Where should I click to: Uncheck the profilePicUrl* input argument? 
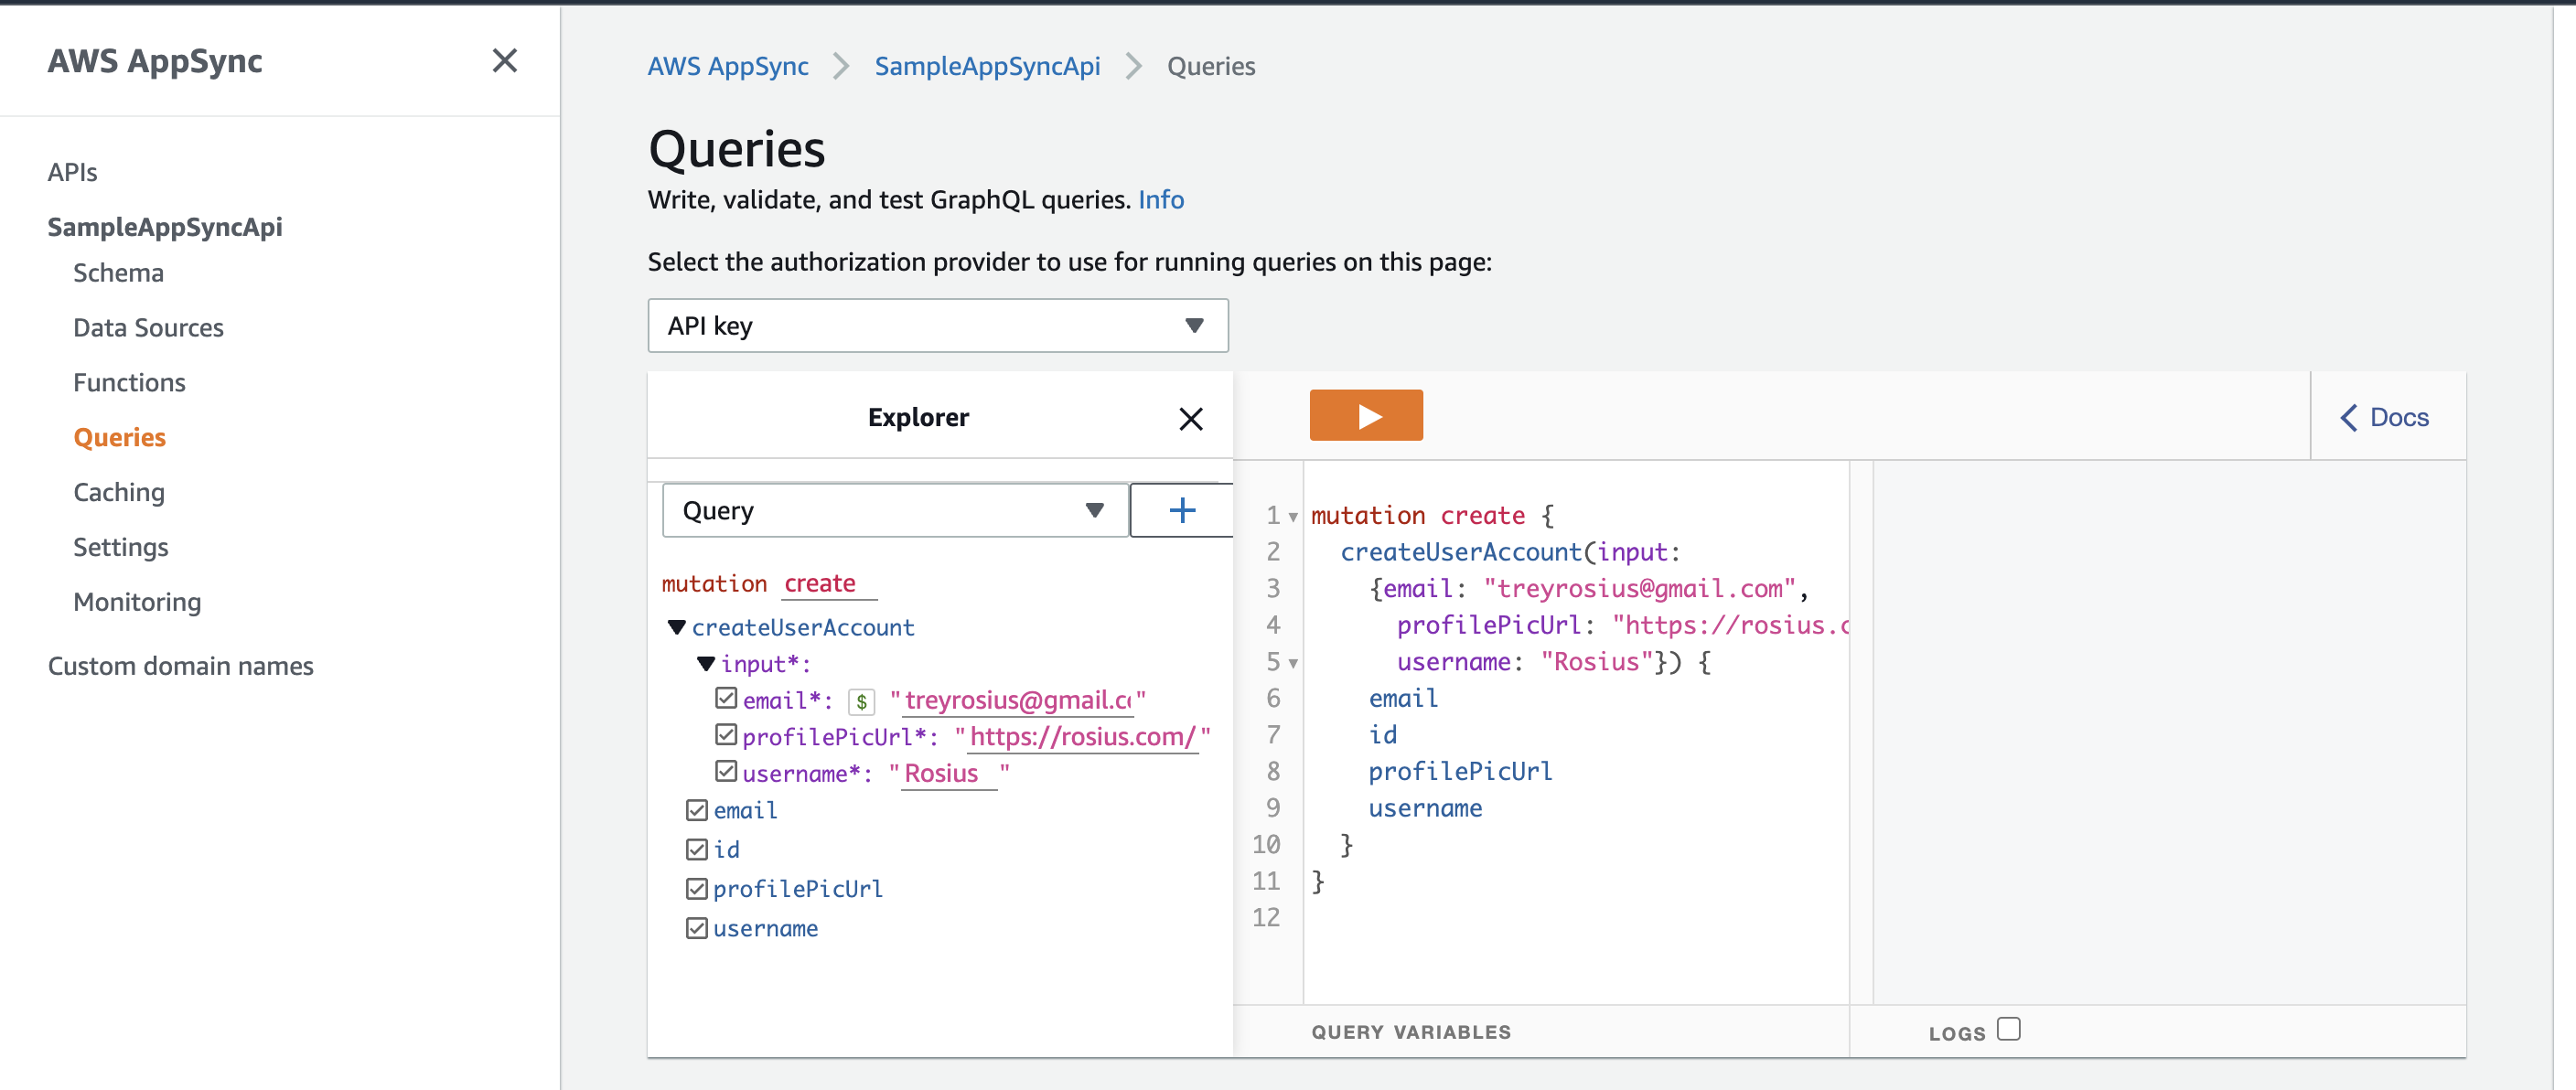[x=726, y=735]
